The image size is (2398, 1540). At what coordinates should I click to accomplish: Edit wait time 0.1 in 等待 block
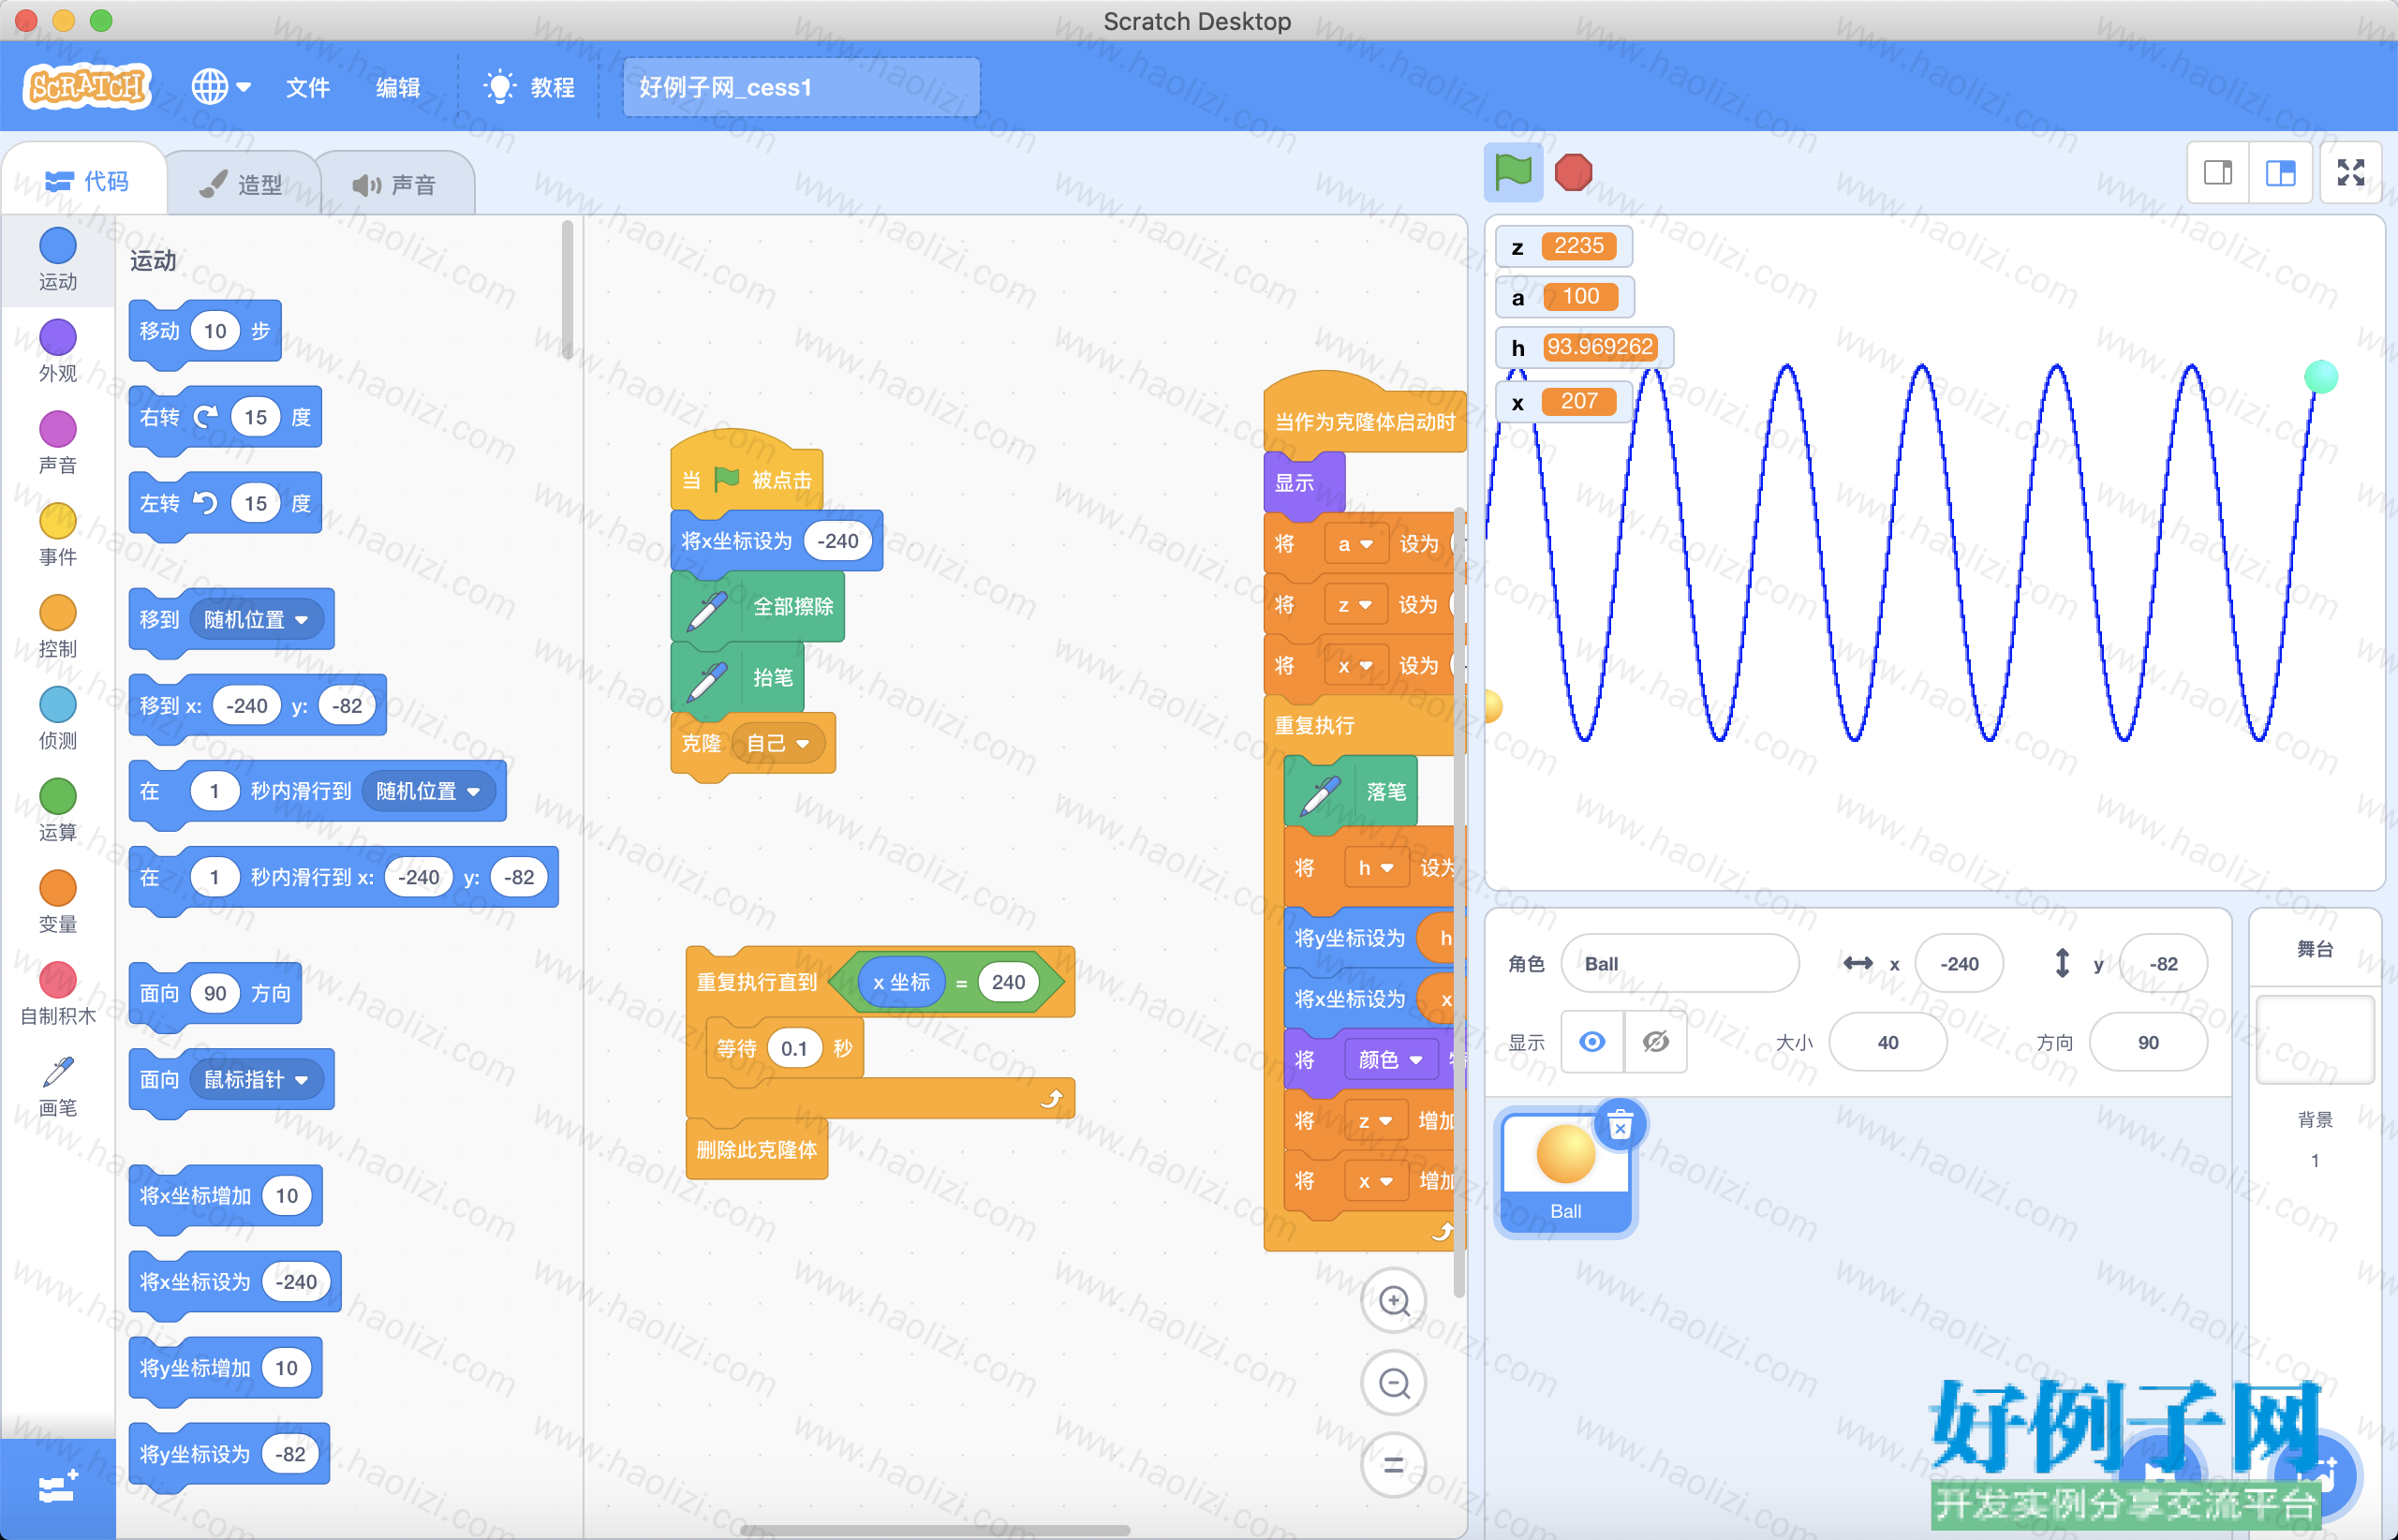click(794, 1048)
